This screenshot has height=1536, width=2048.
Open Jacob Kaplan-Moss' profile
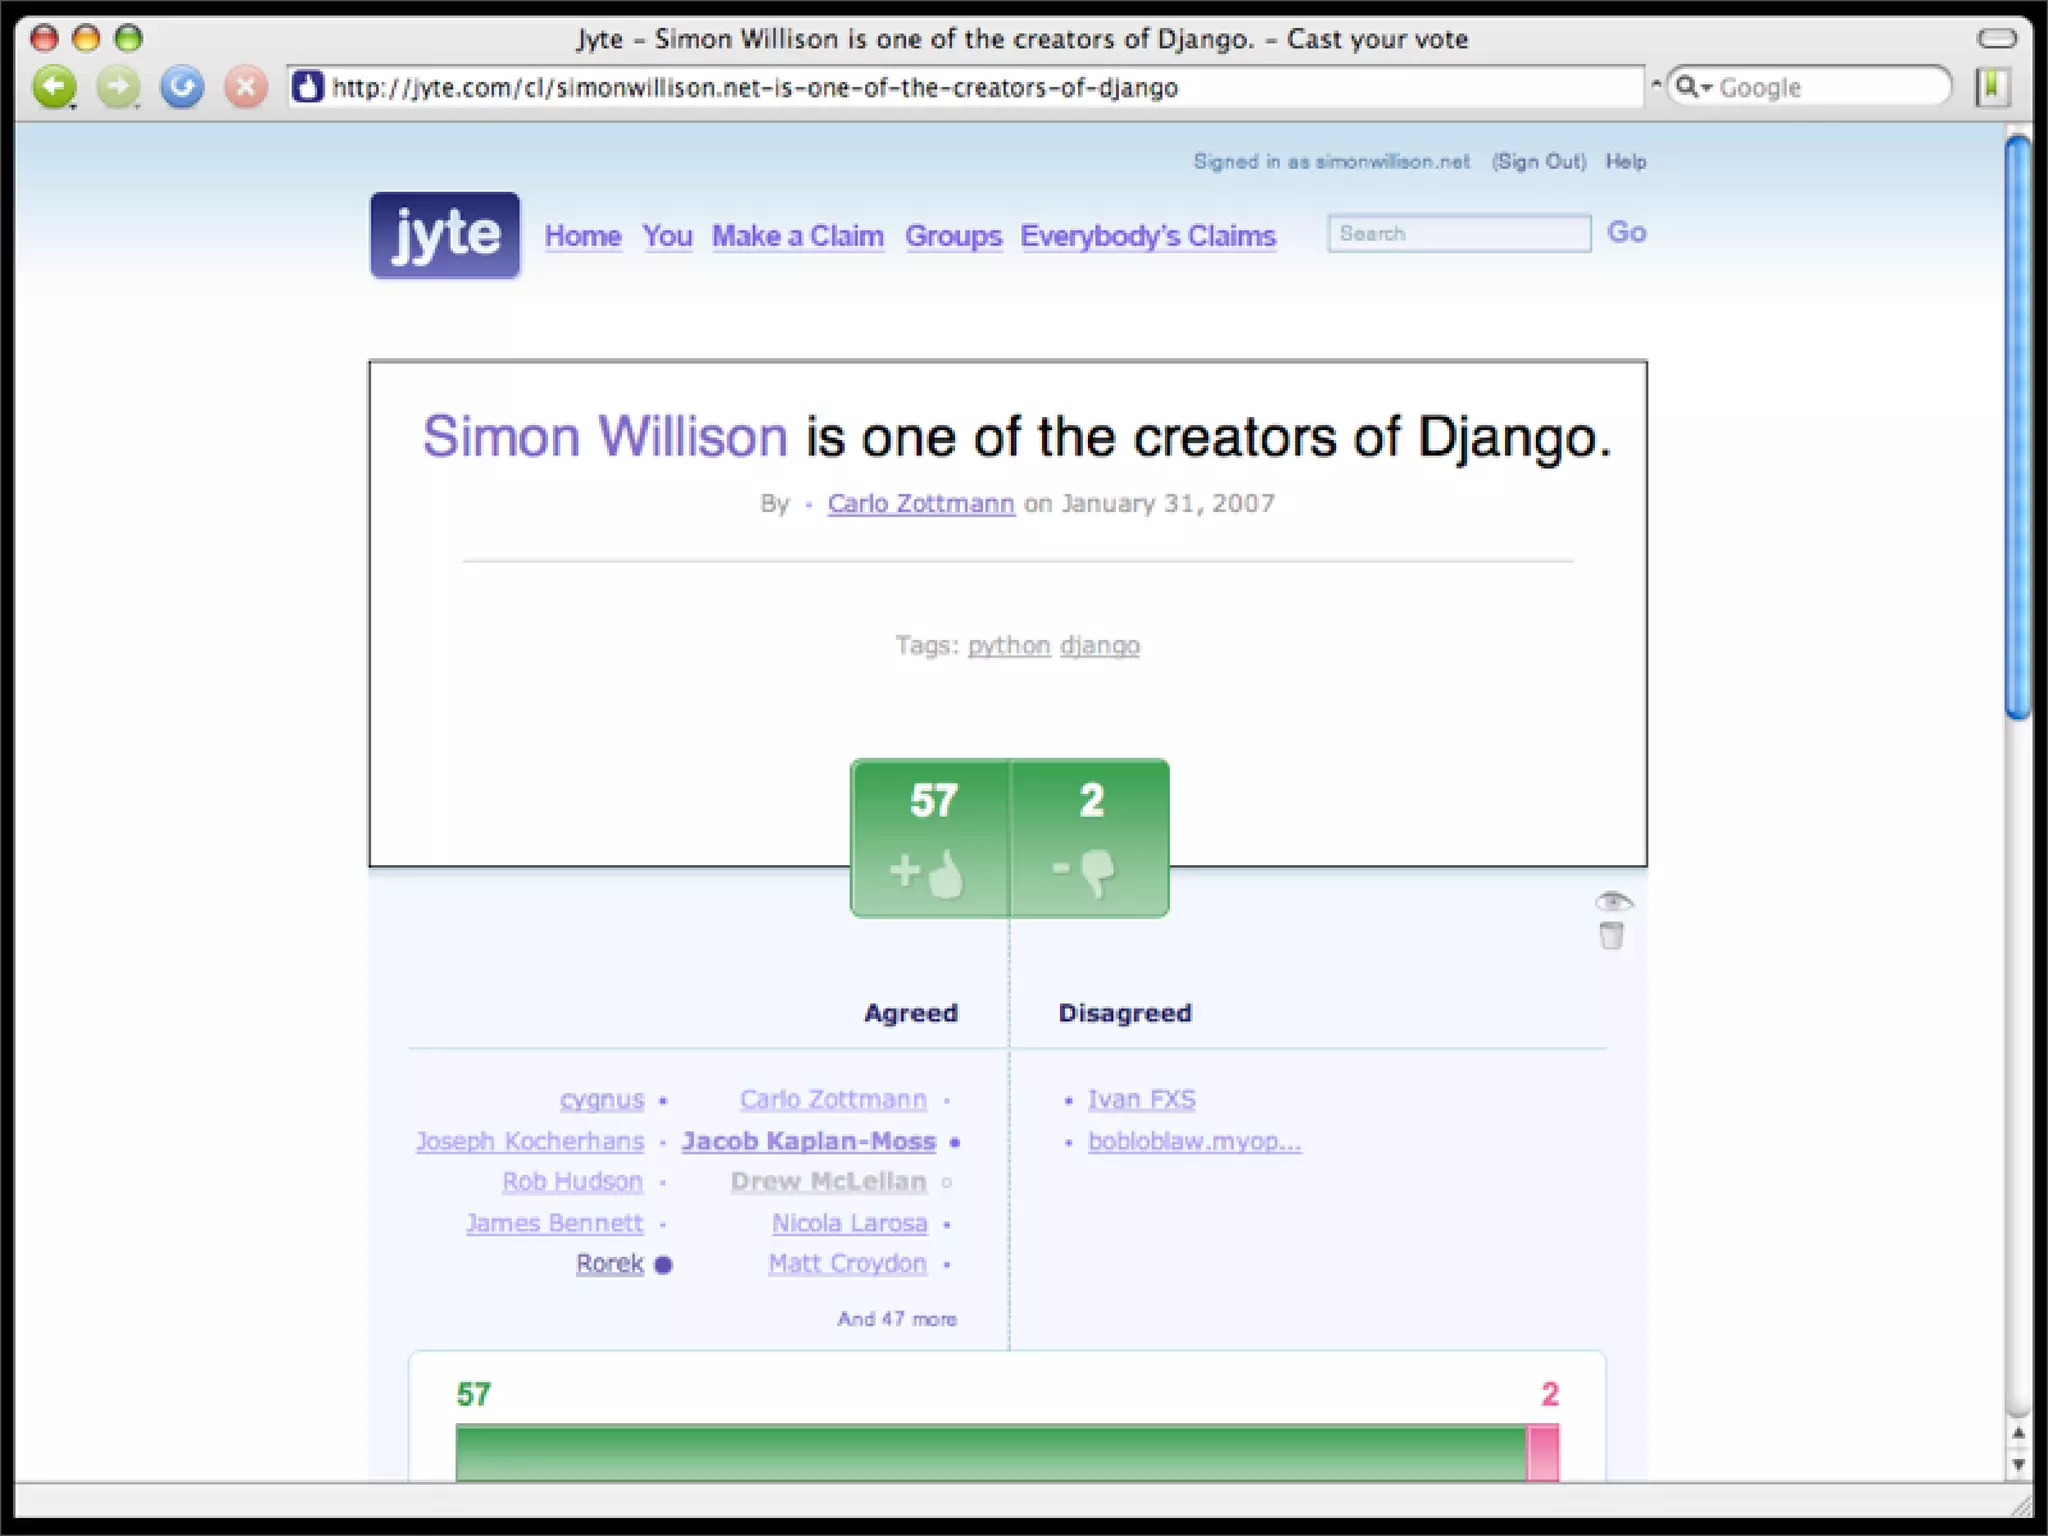click(809, 1141)
